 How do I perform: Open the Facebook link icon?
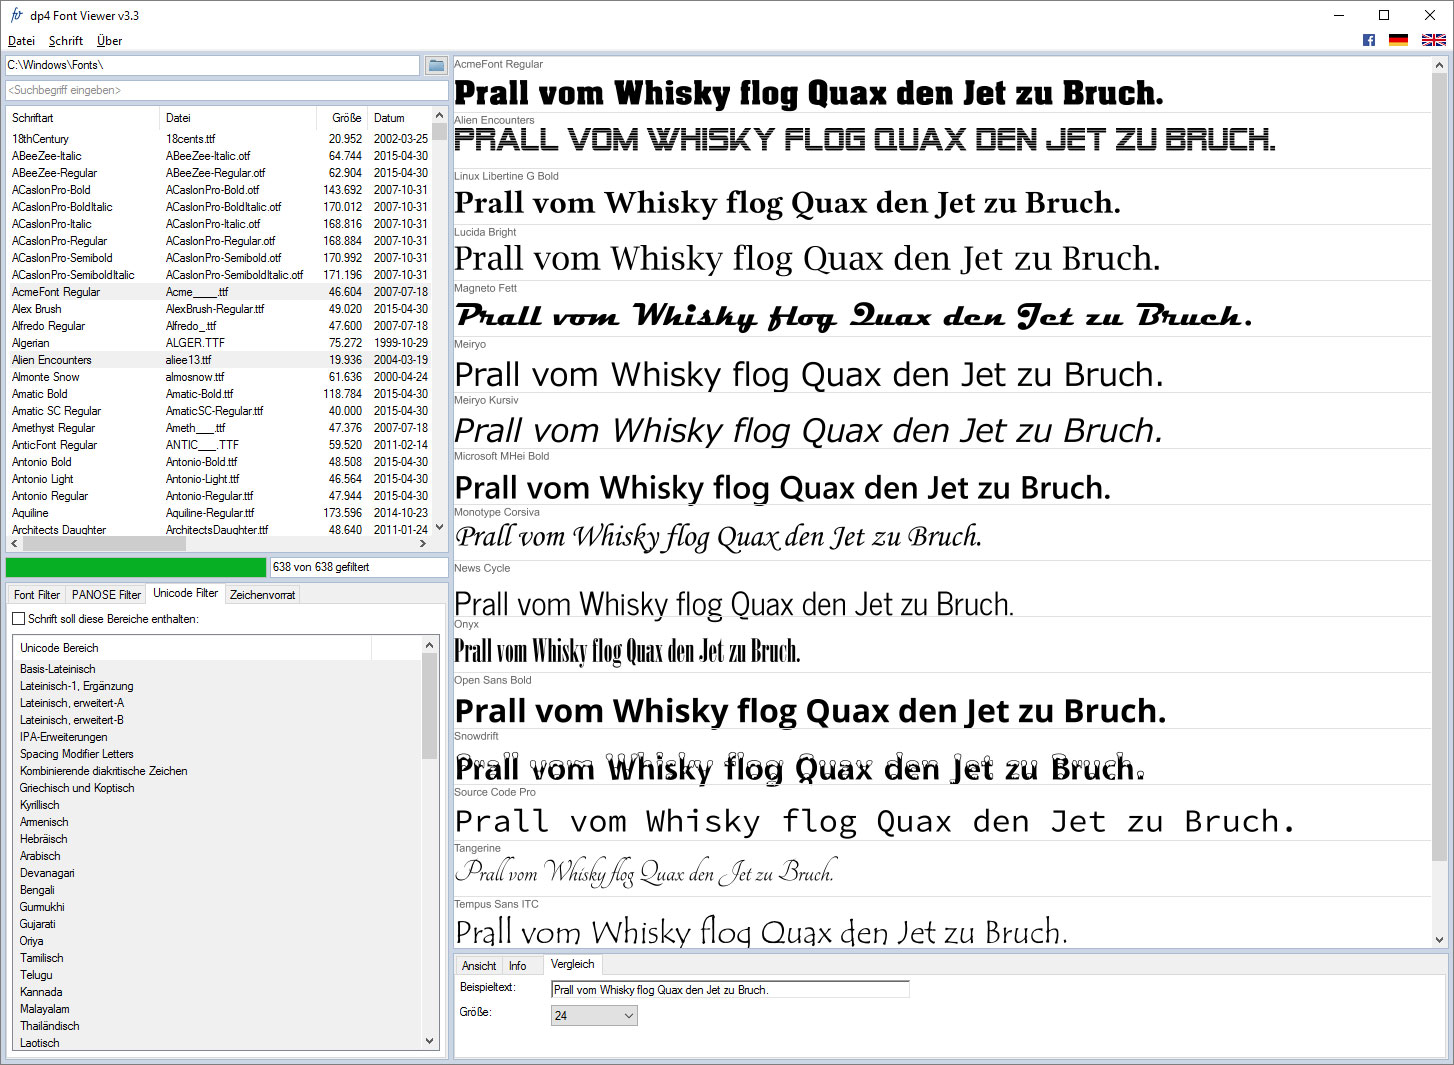click(1369, 40)
